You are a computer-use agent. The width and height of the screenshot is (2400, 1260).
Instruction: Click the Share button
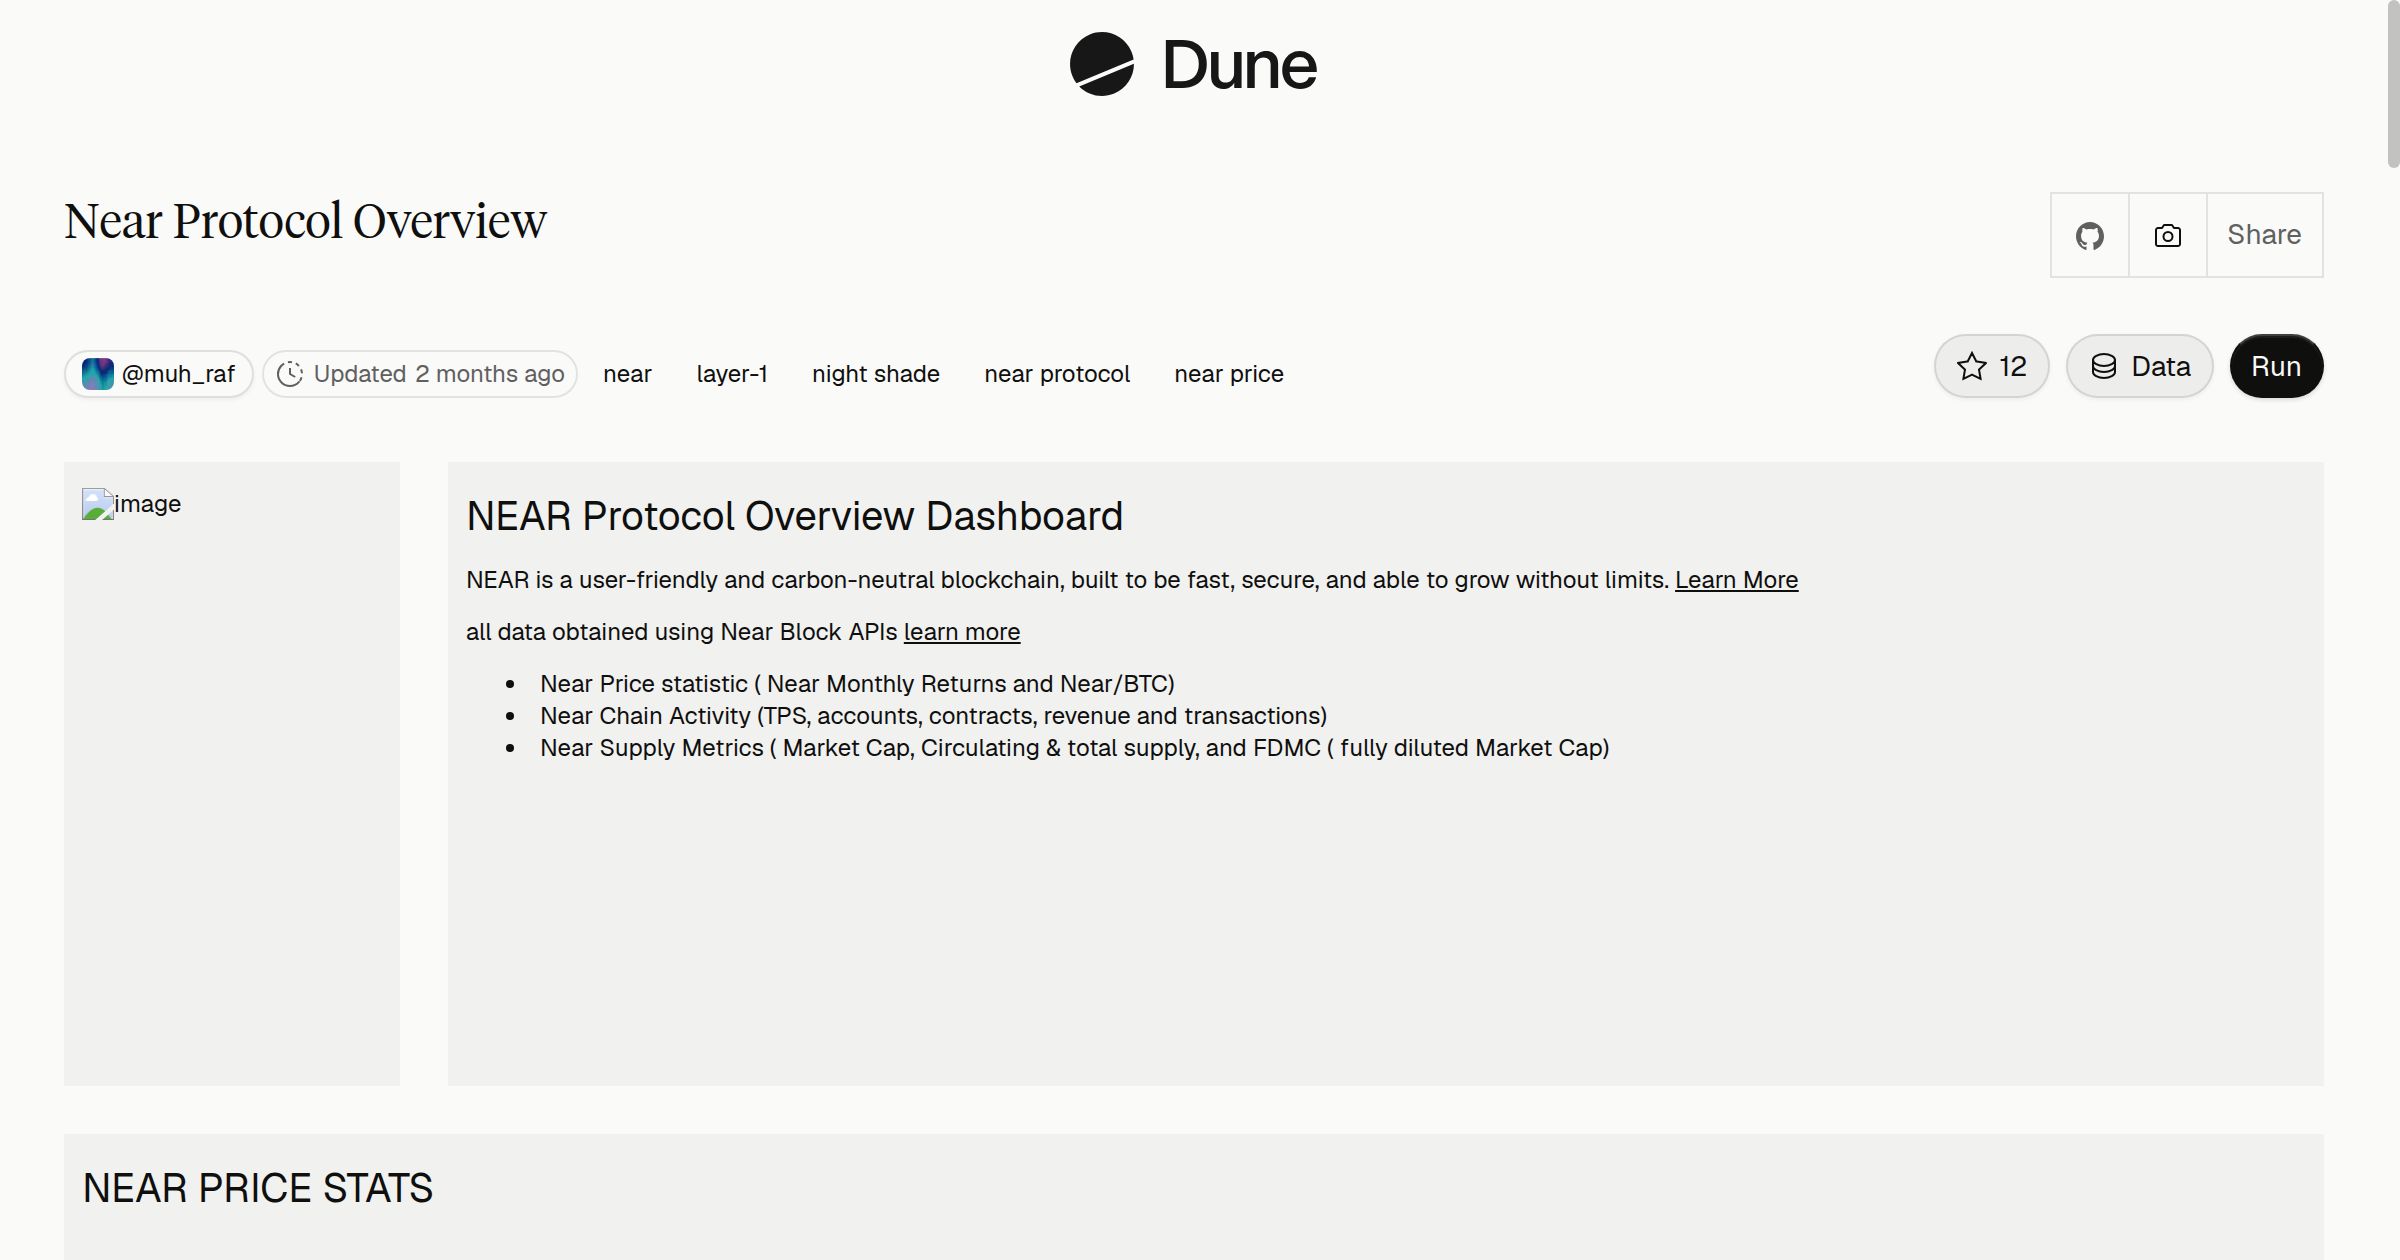click(x=2264, y=235)
